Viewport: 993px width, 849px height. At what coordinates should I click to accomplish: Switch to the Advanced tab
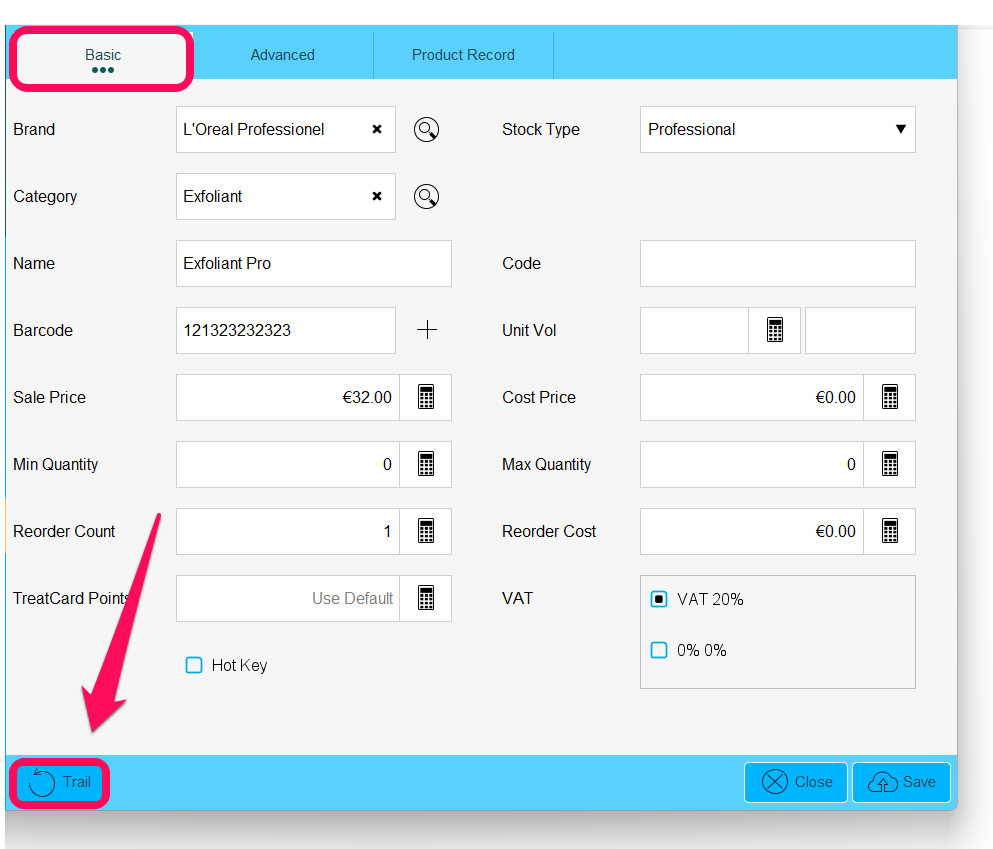282,56
